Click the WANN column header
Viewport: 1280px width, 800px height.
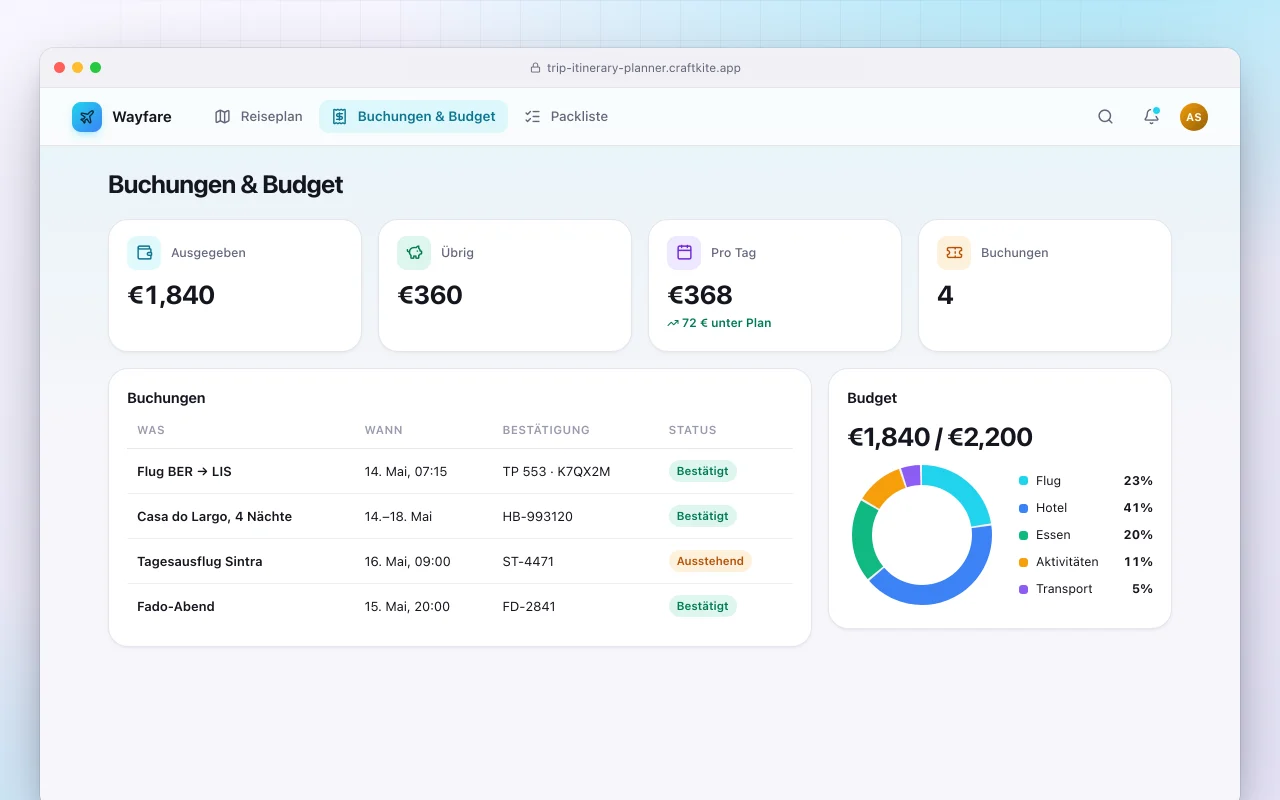click(384, 430)
